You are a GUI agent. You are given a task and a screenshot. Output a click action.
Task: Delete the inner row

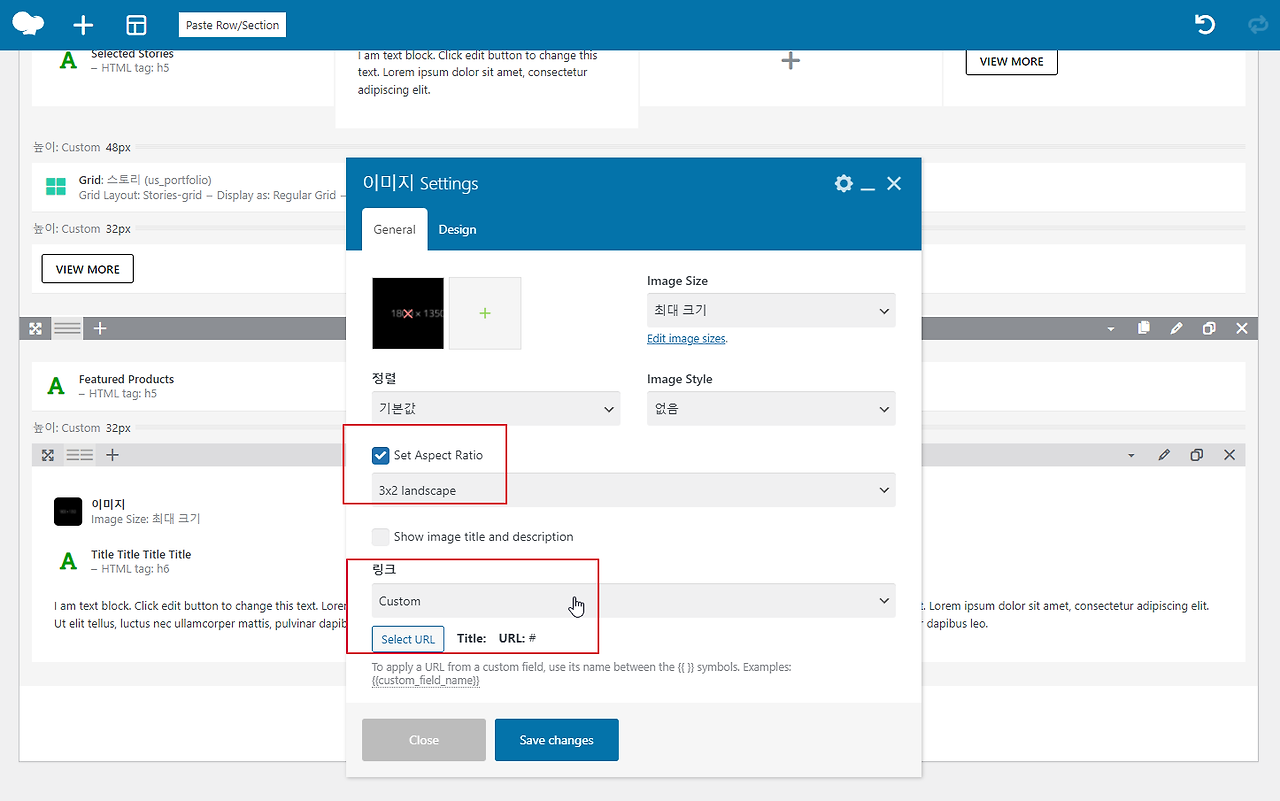[x=1230, y=455]
